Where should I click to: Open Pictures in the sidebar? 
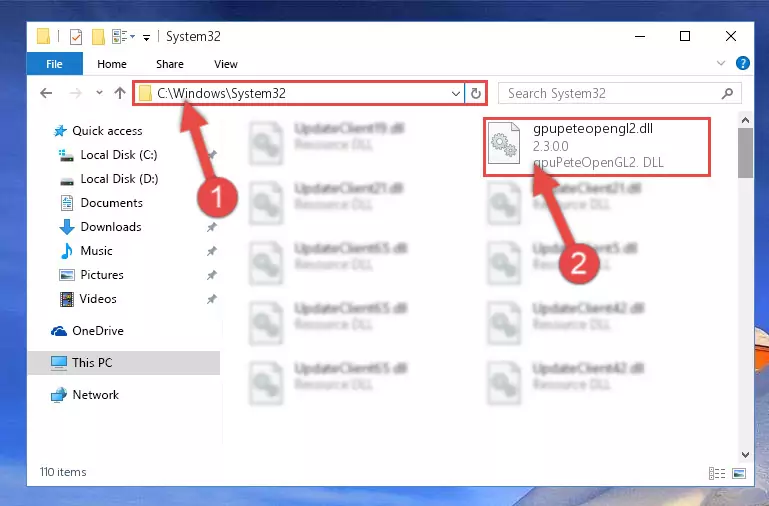point(102,275)
